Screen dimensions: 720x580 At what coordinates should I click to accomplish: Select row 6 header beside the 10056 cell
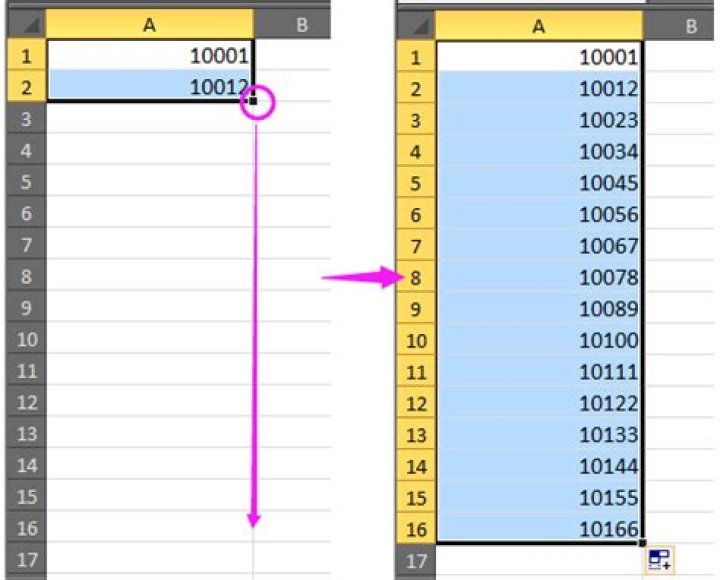coord(416,214)
